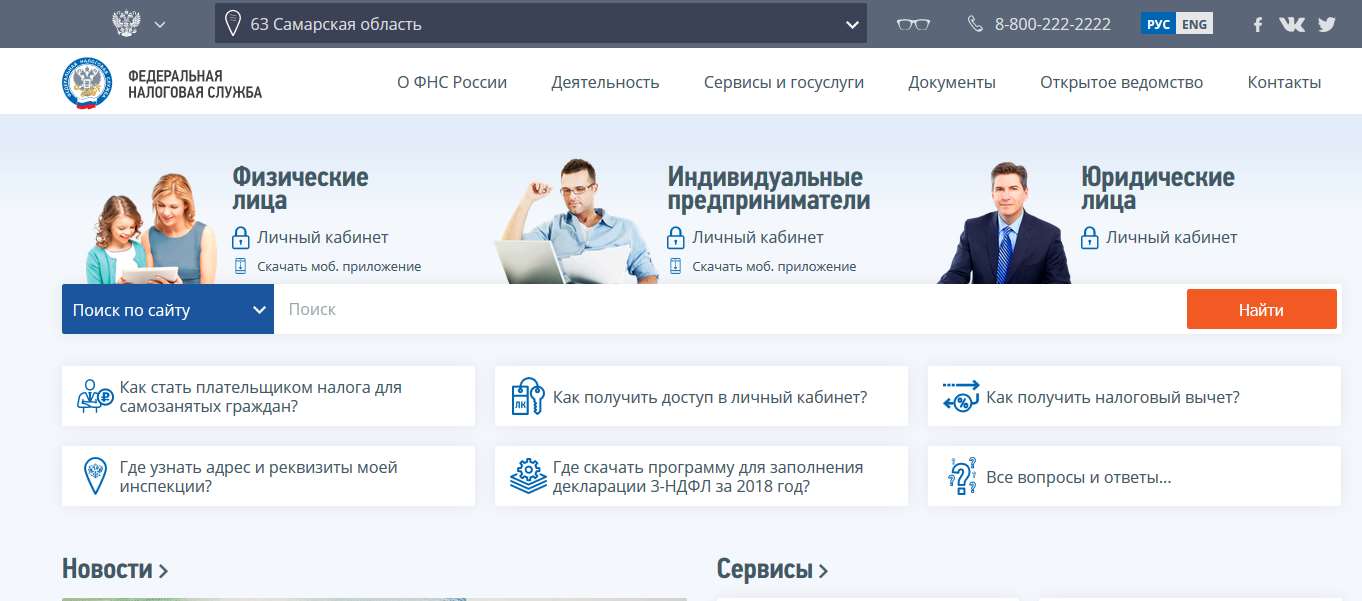The image size is (1362, 601).
Task: Switch language to ENG
Action: coord(1194,24)
